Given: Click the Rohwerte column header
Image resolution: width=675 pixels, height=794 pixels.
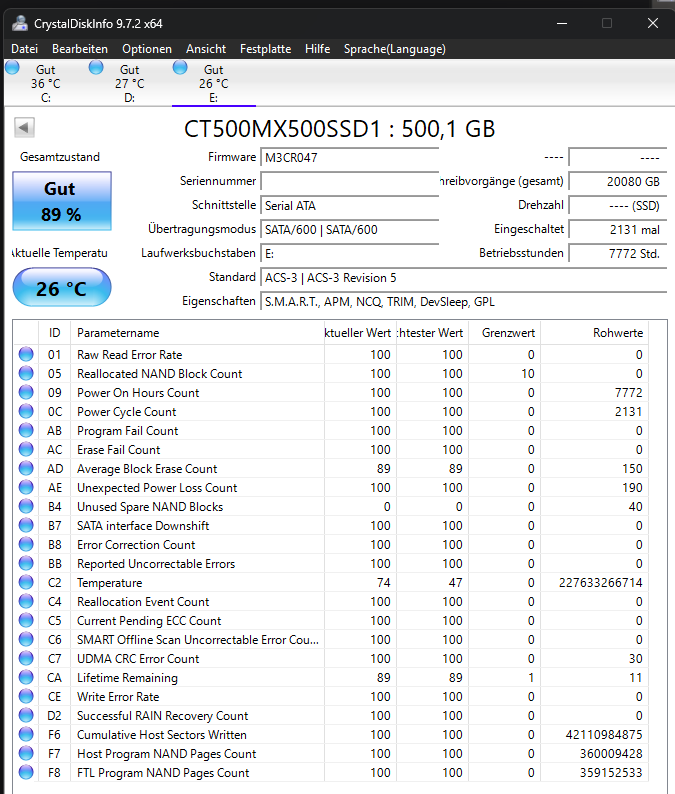Looking at the screenshot, I should click(594, 333).
